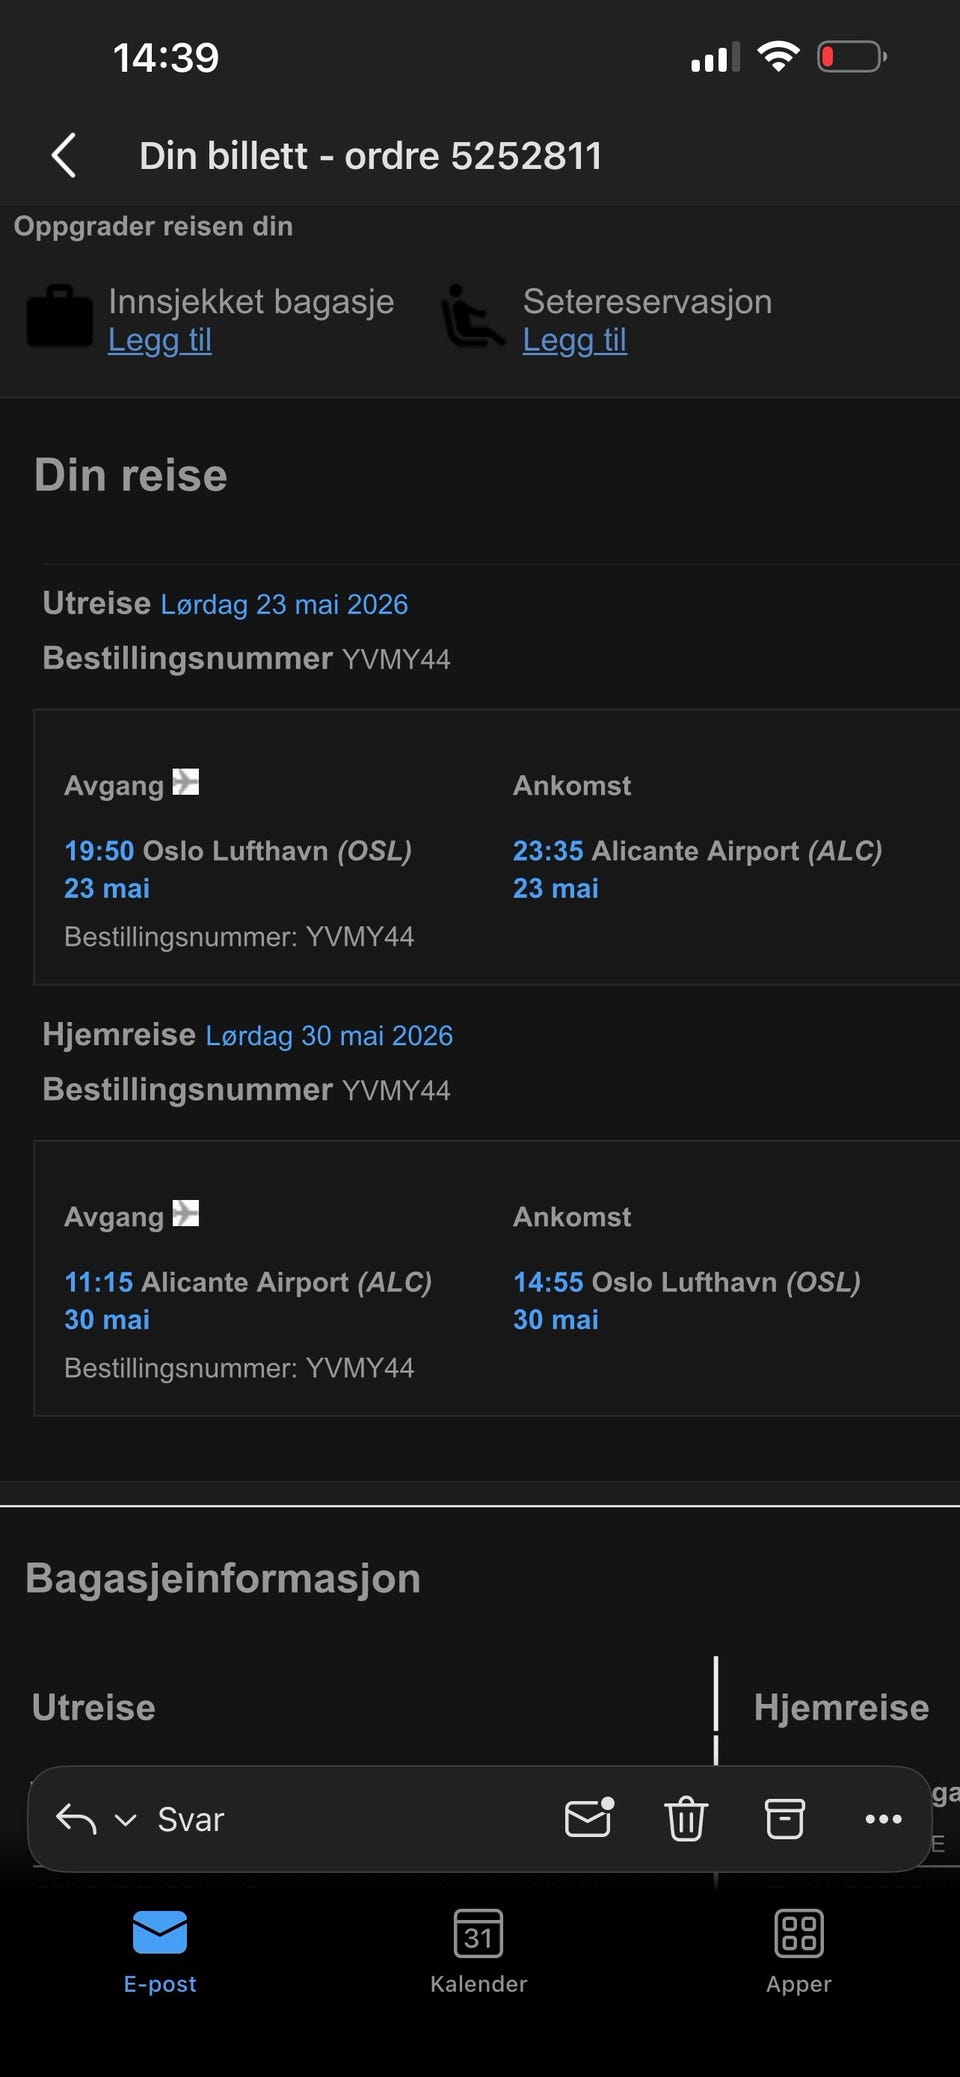Archive the message with the box icon
The width and height of the screenshot is (960, 2077).
tap(784, 1818)
